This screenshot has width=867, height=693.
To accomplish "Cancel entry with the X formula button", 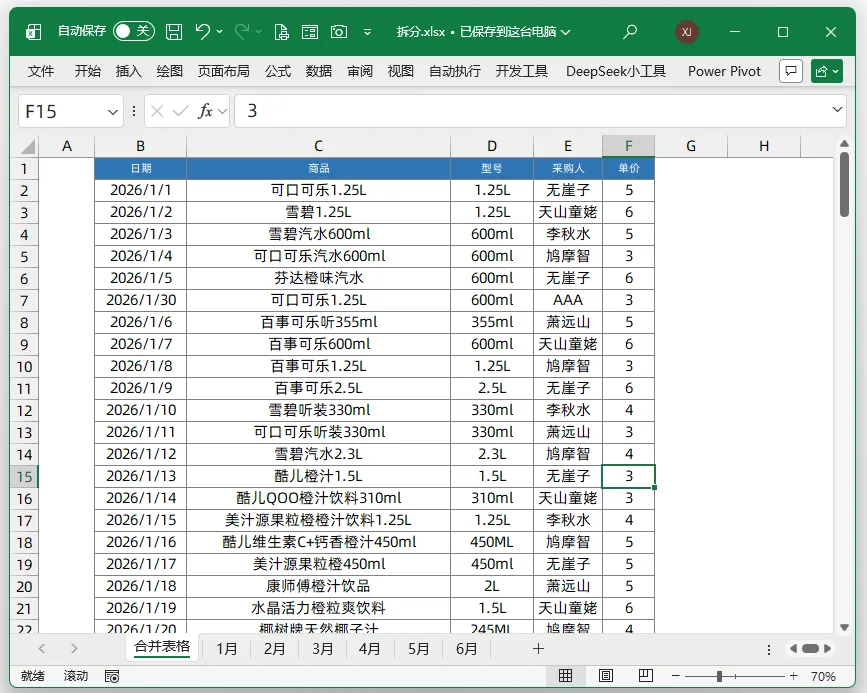I will click(x=157, y=112).
